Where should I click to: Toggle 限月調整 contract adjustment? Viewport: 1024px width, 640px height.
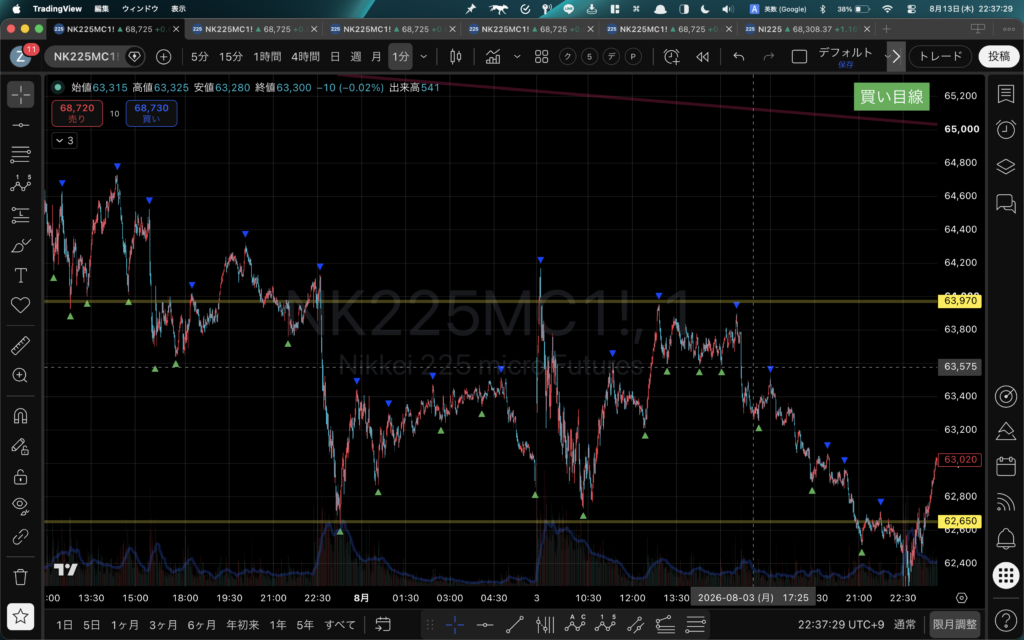955,625
